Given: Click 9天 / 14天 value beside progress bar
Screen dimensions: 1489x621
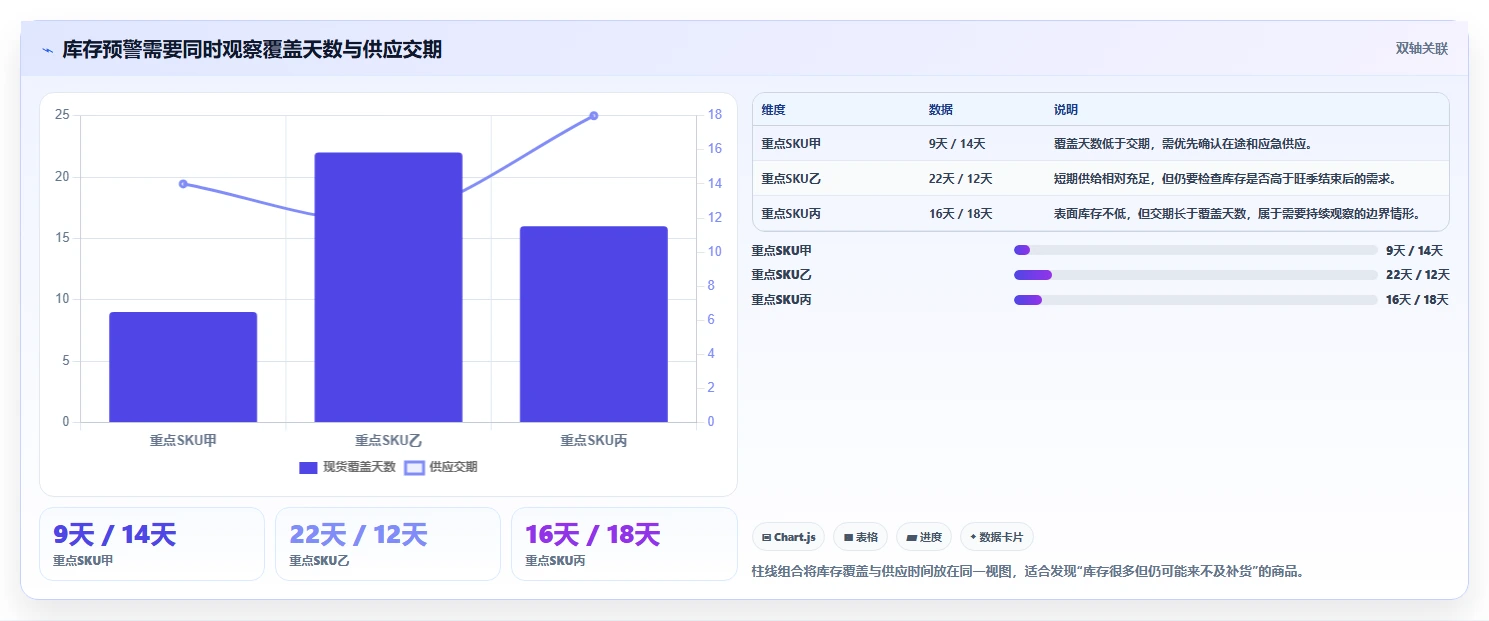Looking at the screenshot, I should point(1414,251).
